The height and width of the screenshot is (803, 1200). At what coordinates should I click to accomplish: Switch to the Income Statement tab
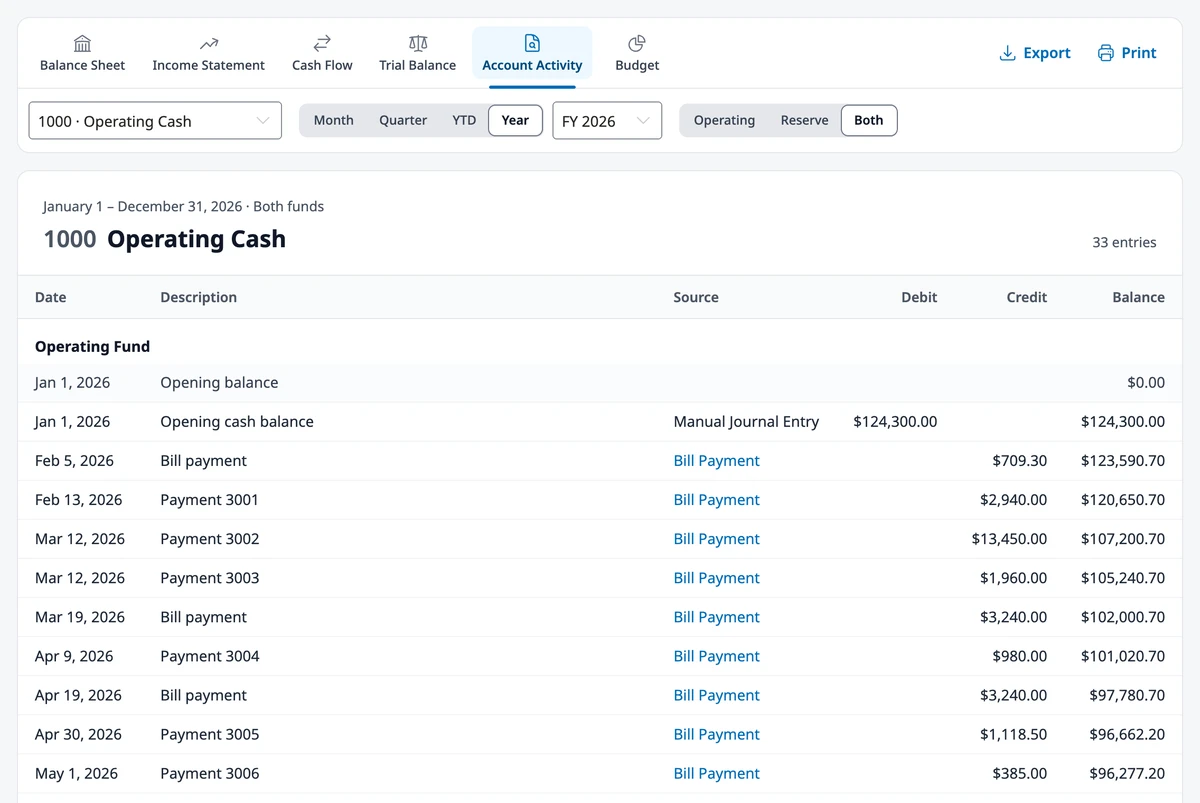click(x=208, y=53)
